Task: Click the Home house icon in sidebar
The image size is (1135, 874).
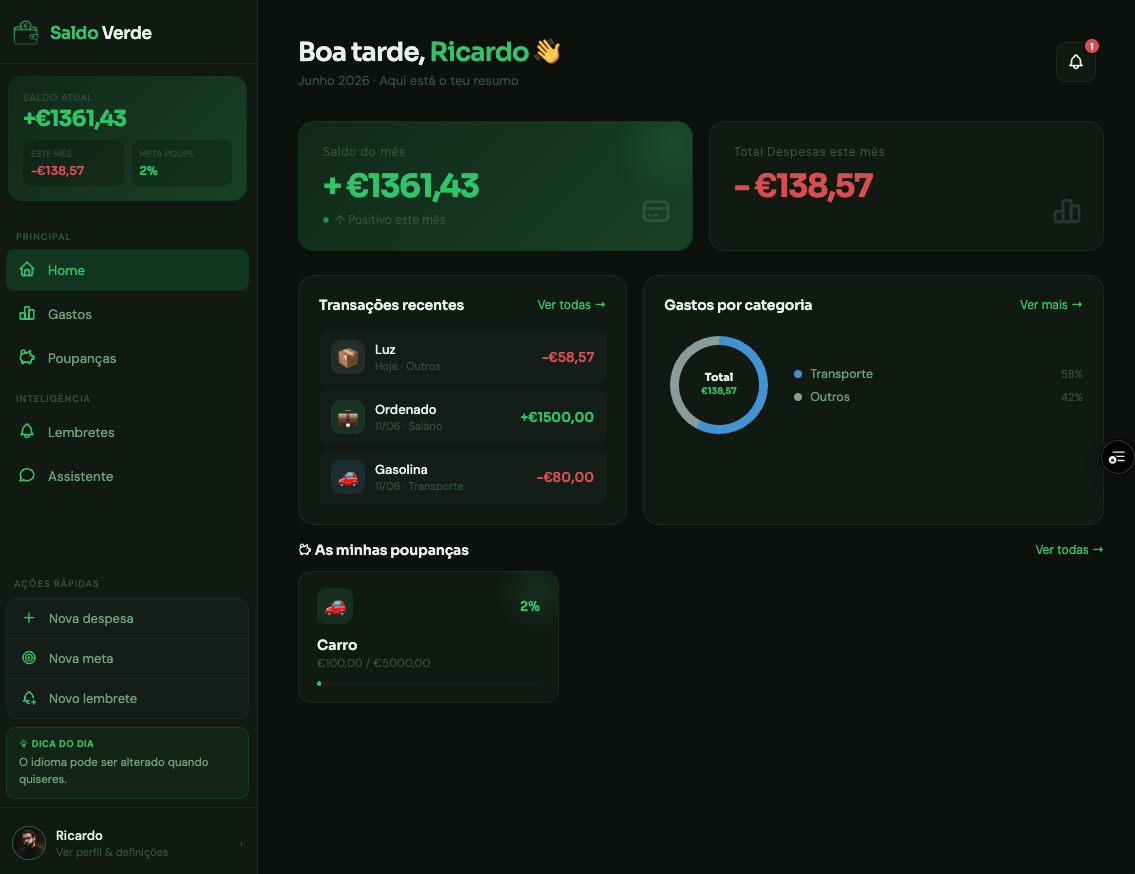Action: (27, 269)
